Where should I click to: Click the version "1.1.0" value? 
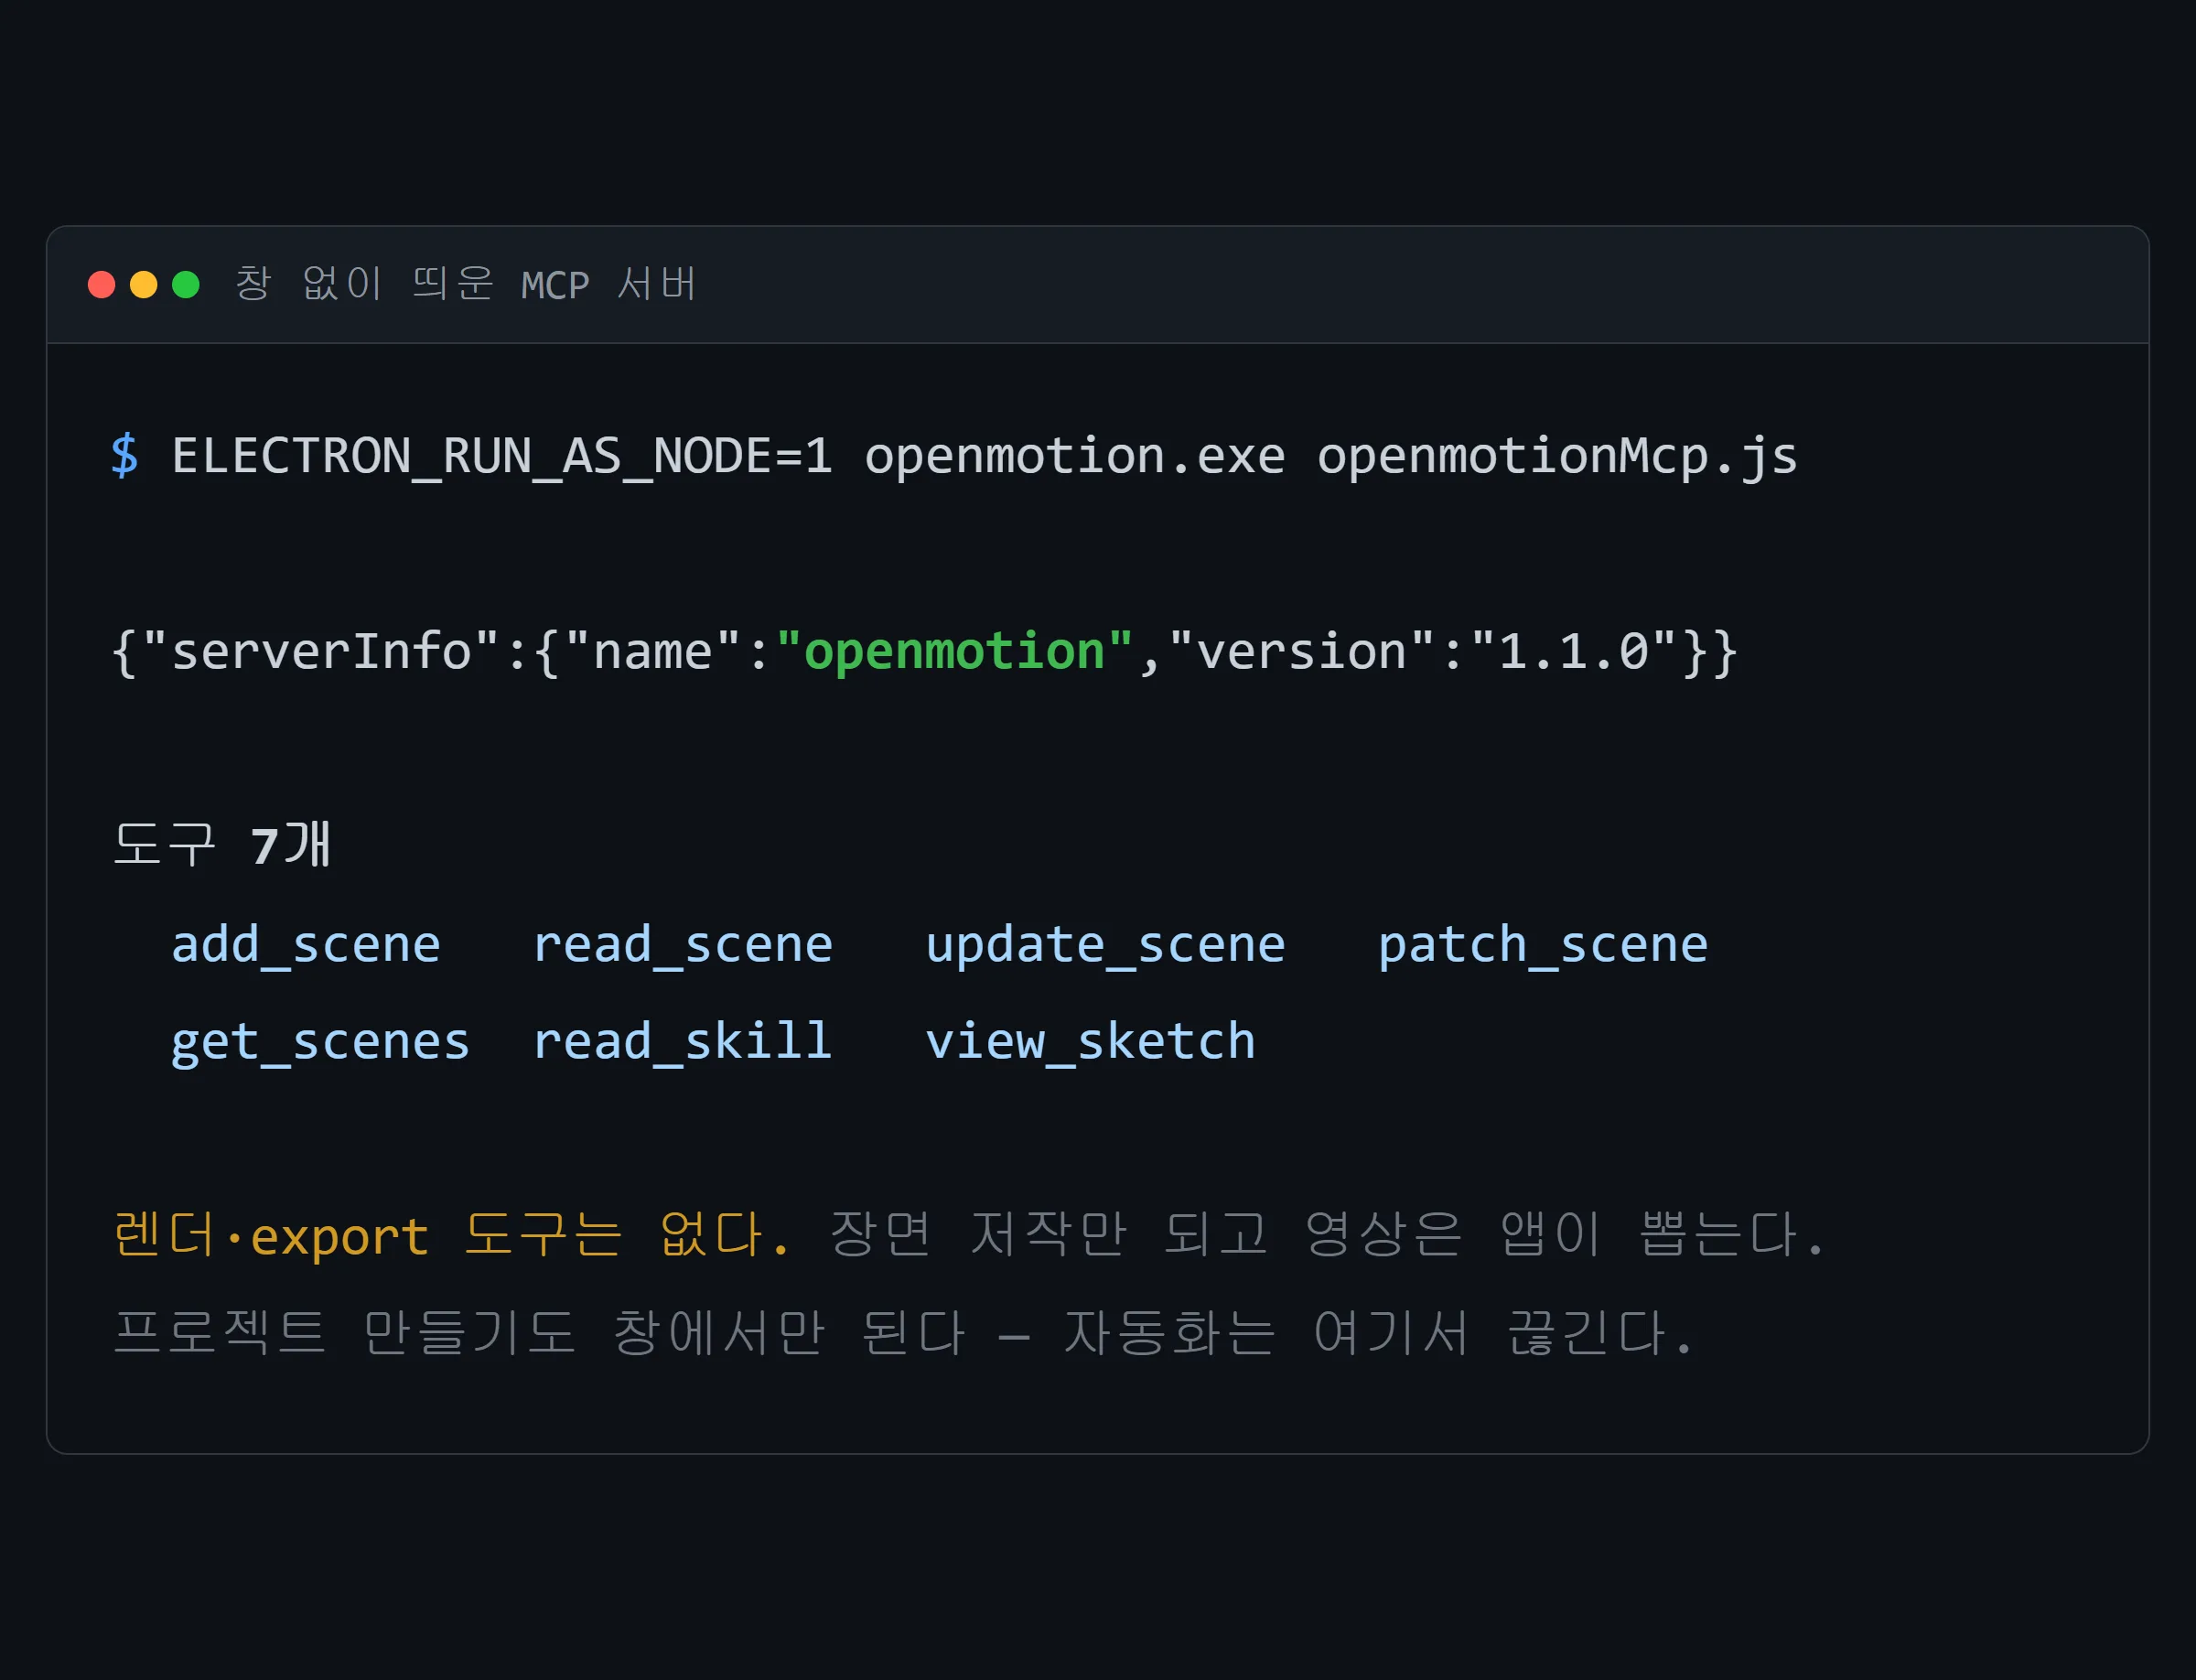click(x=1574, y=651)
